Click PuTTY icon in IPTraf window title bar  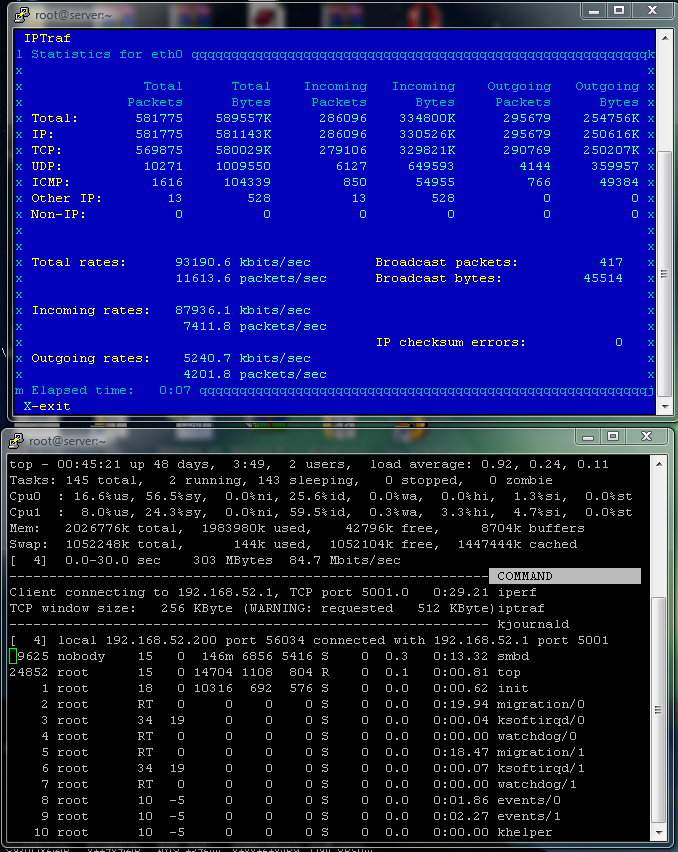coord(22,15)
